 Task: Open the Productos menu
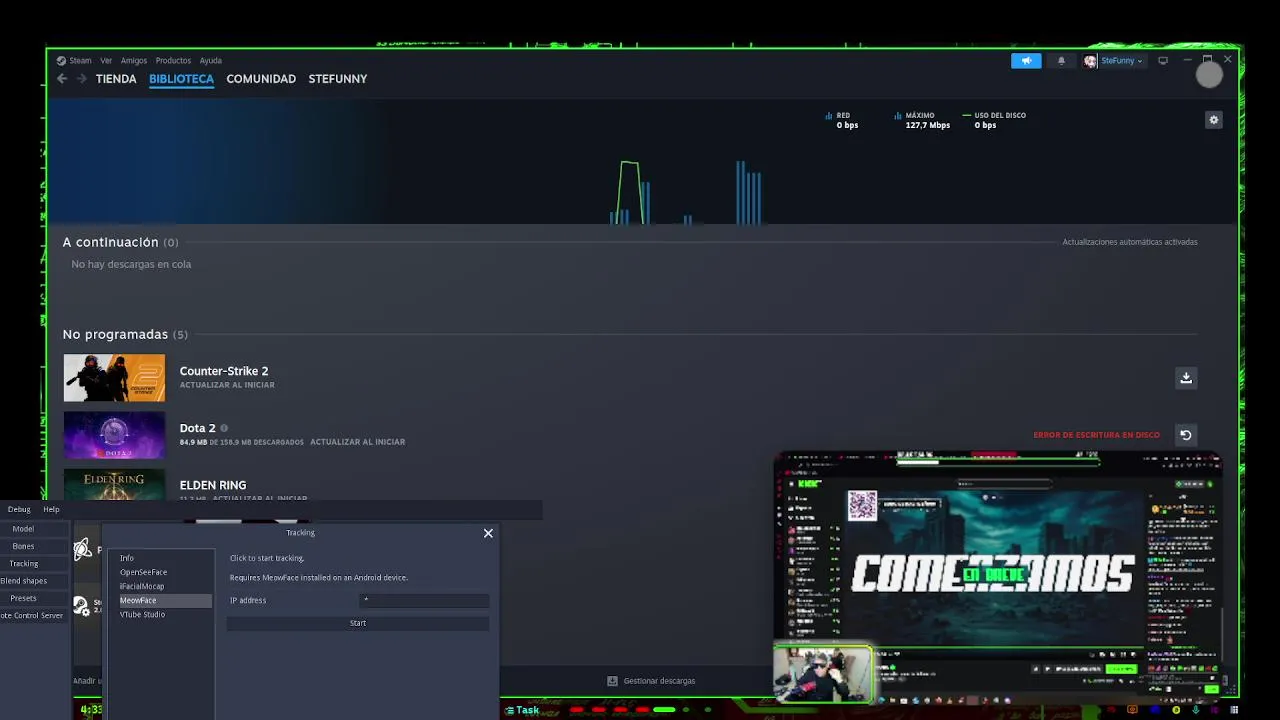click(173, 61)
